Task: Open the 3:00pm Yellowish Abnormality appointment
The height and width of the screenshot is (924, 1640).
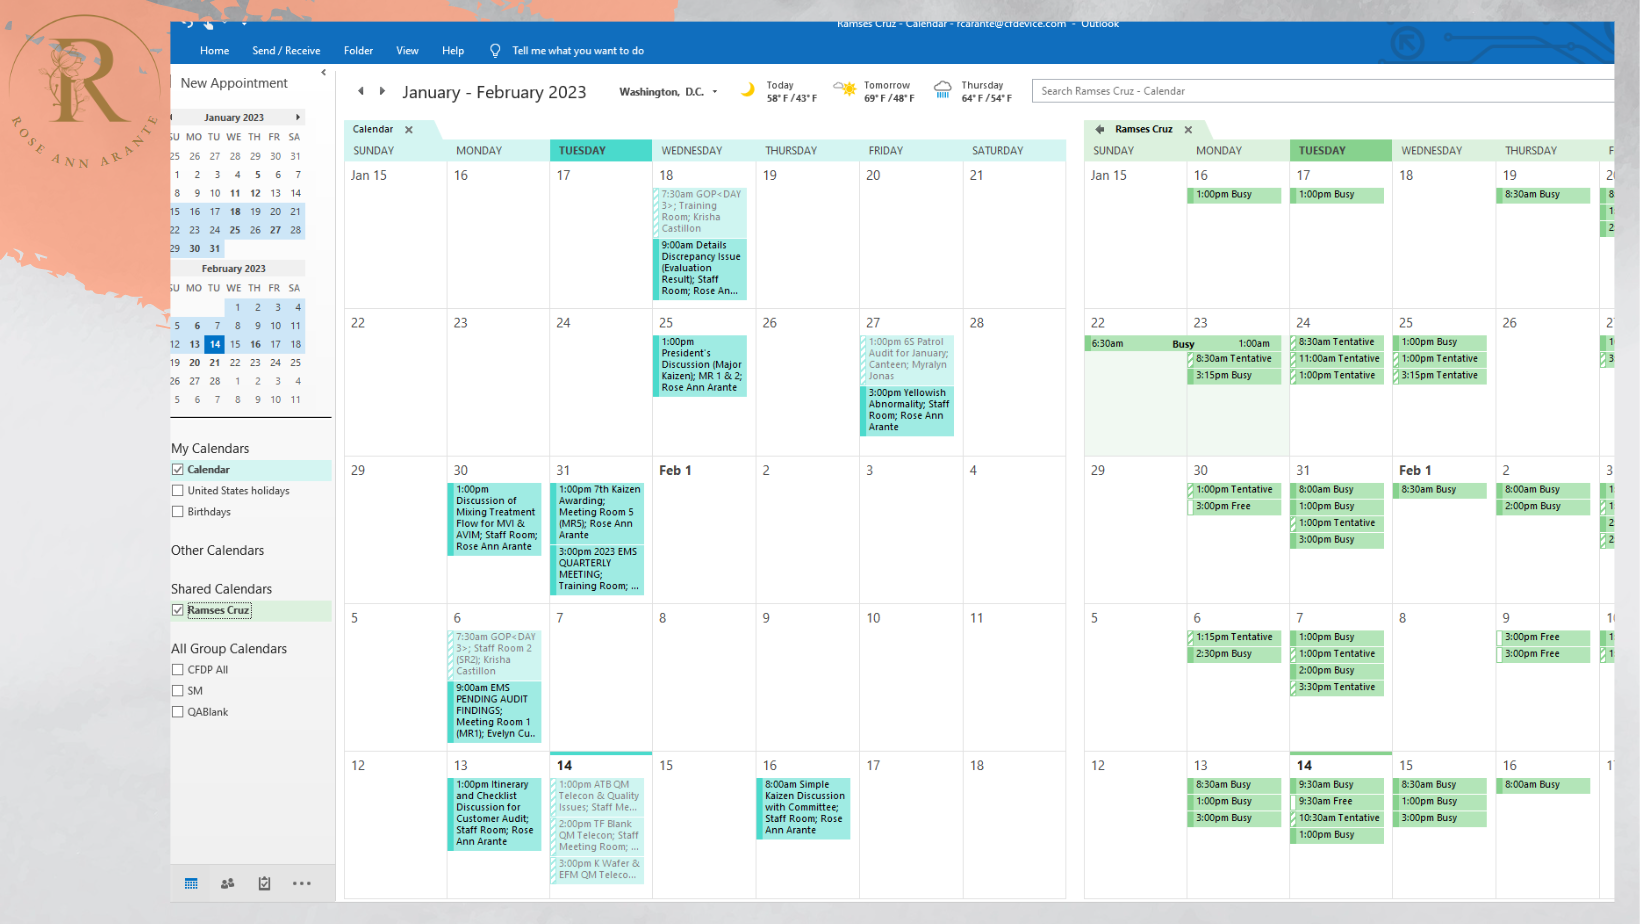Action: (907, 410)
